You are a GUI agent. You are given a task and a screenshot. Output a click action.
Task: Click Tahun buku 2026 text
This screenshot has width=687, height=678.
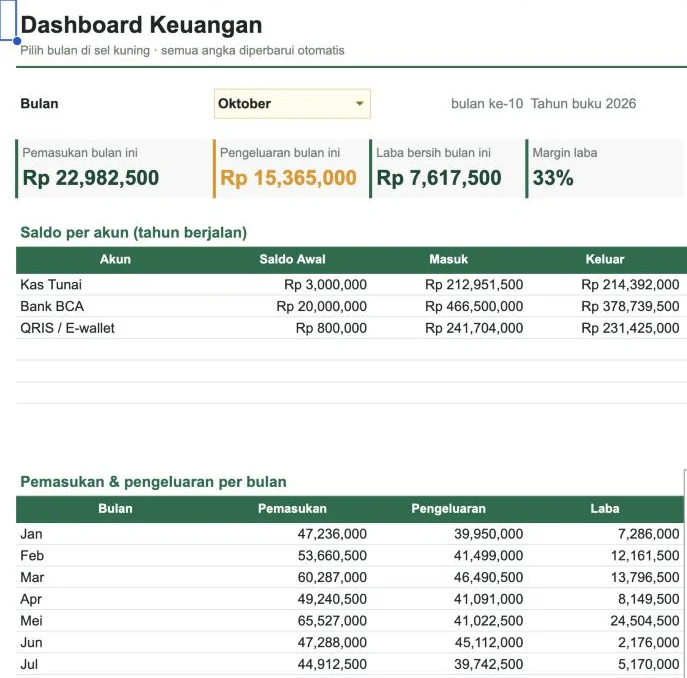point(583,104)
